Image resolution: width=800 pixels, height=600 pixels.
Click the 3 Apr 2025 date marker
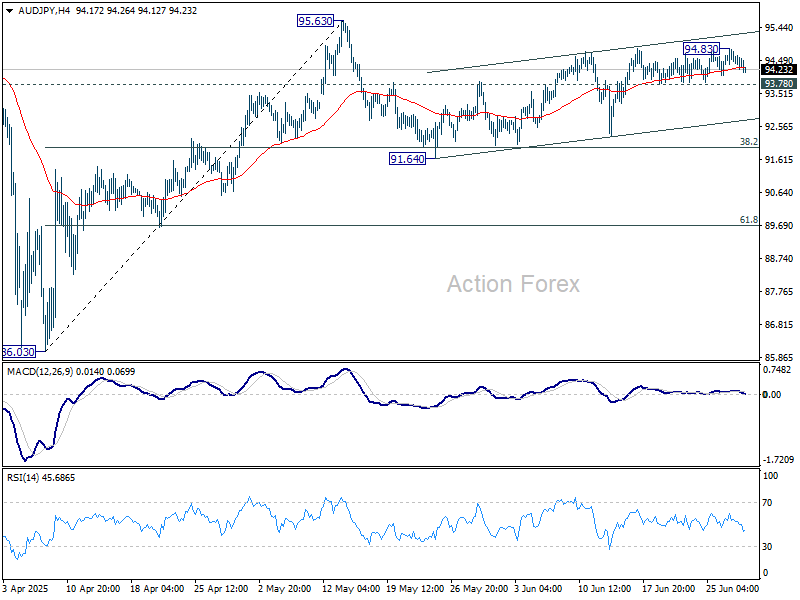(x=24, y=588)
